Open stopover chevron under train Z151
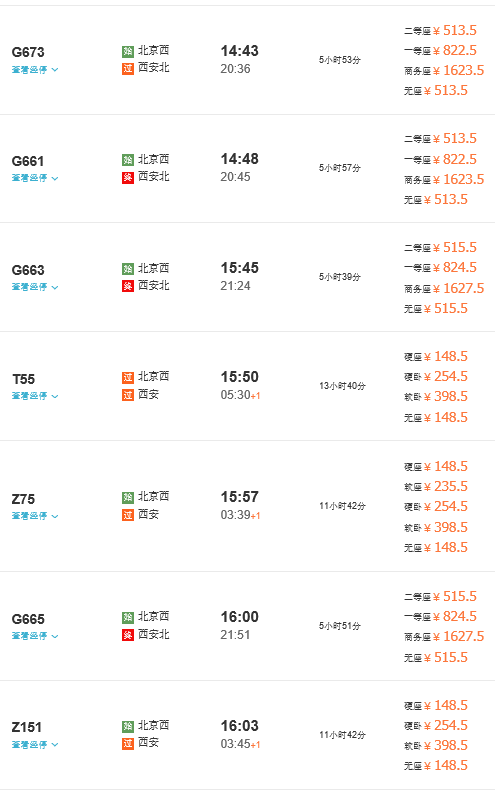 [55, 744]
